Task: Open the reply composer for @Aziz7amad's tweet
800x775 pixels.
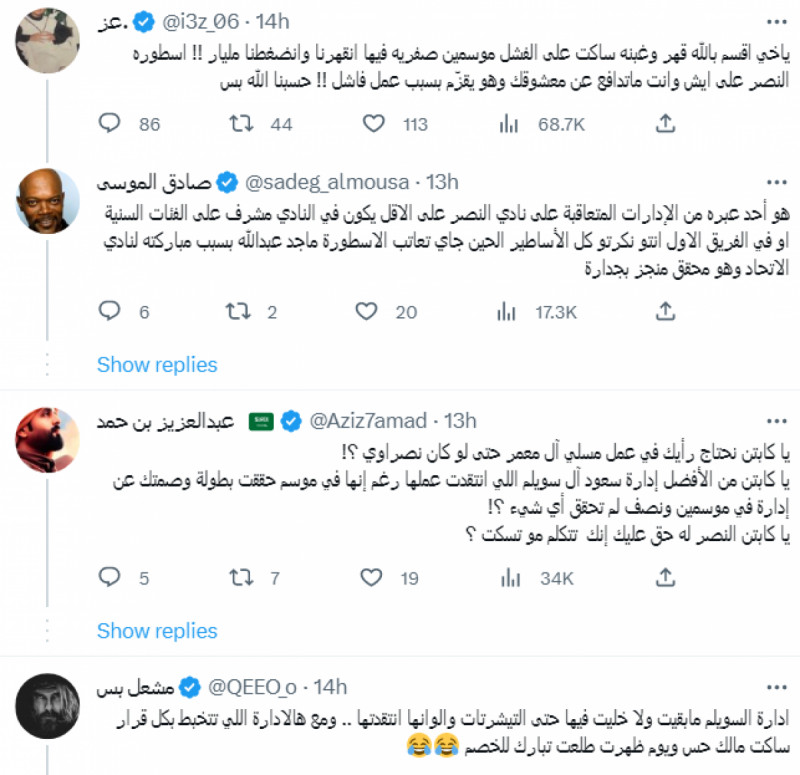Action: click(x=108, y=578)
